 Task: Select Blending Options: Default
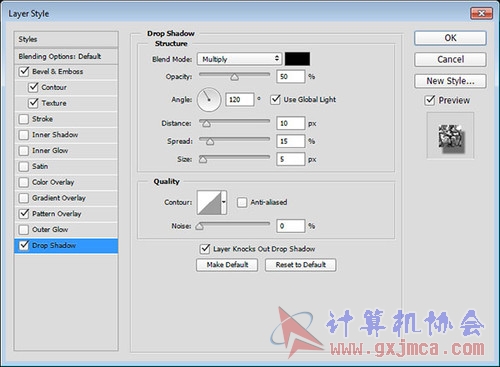point(66,56)
